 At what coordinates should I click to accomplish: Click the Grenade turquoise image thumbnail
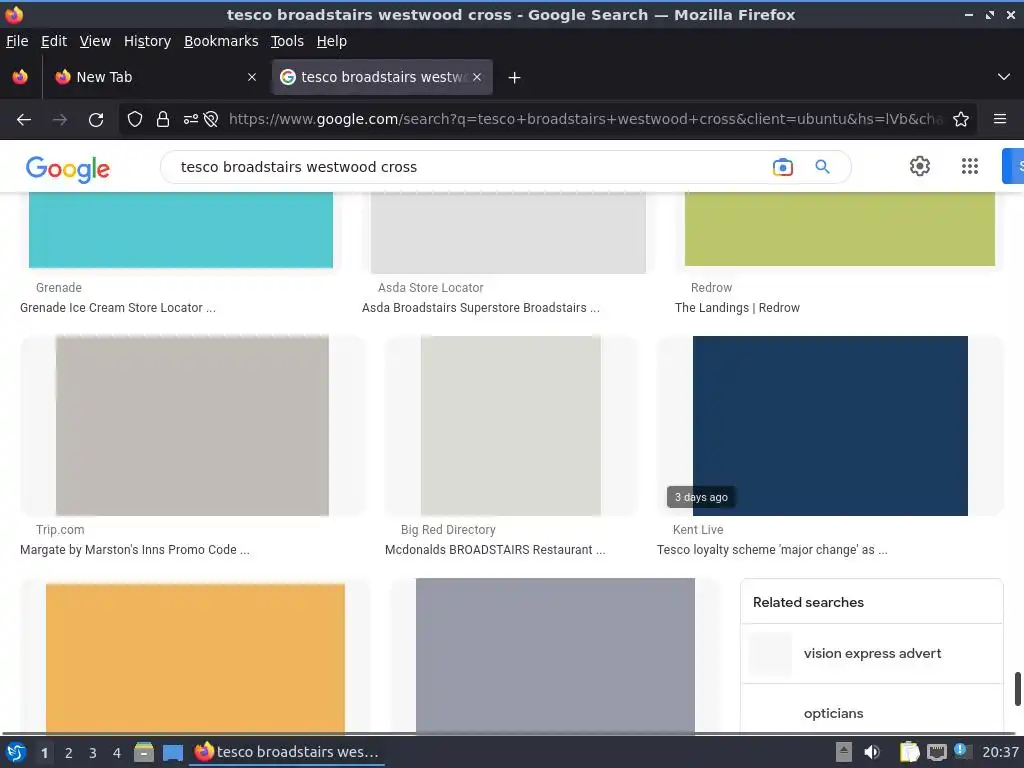pyautogui.click(x=181, y=230)
